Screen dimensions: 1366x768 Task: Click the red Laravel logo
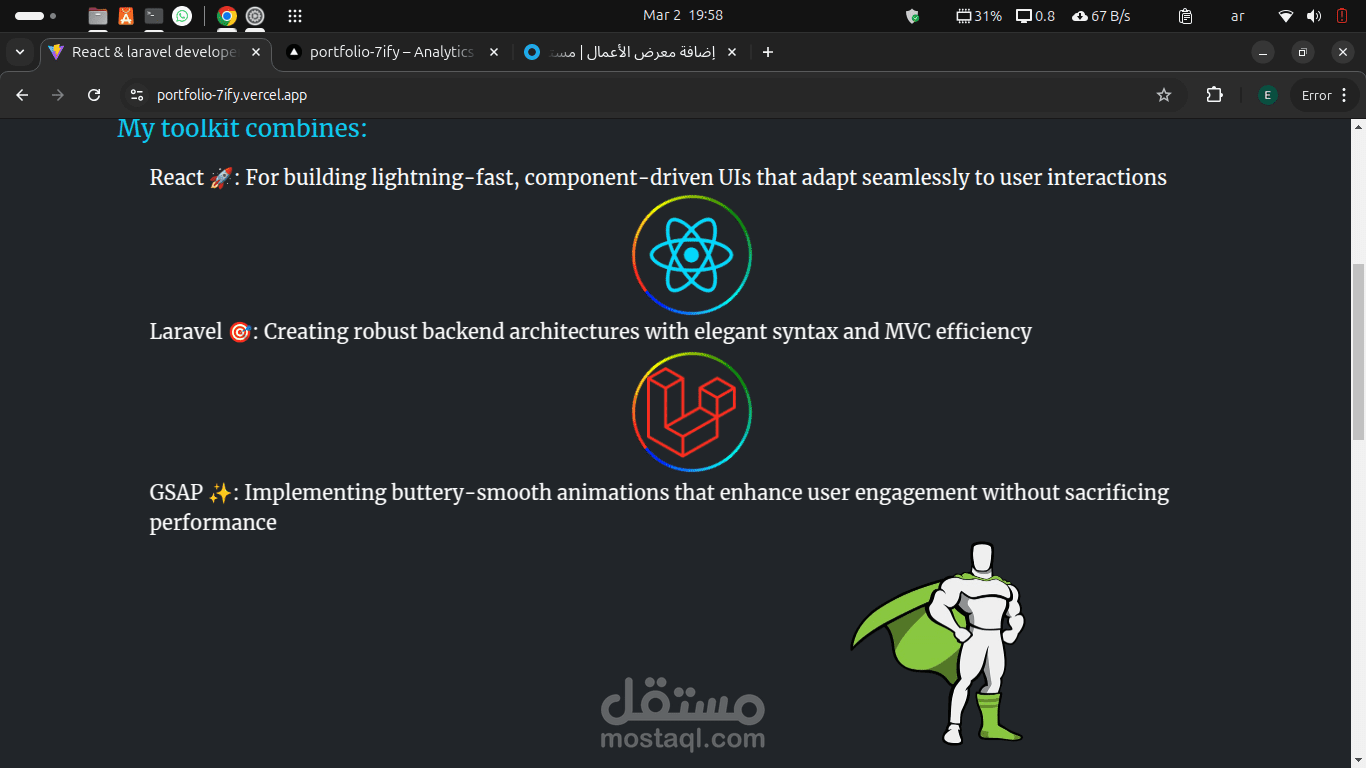tap(692, 412)
